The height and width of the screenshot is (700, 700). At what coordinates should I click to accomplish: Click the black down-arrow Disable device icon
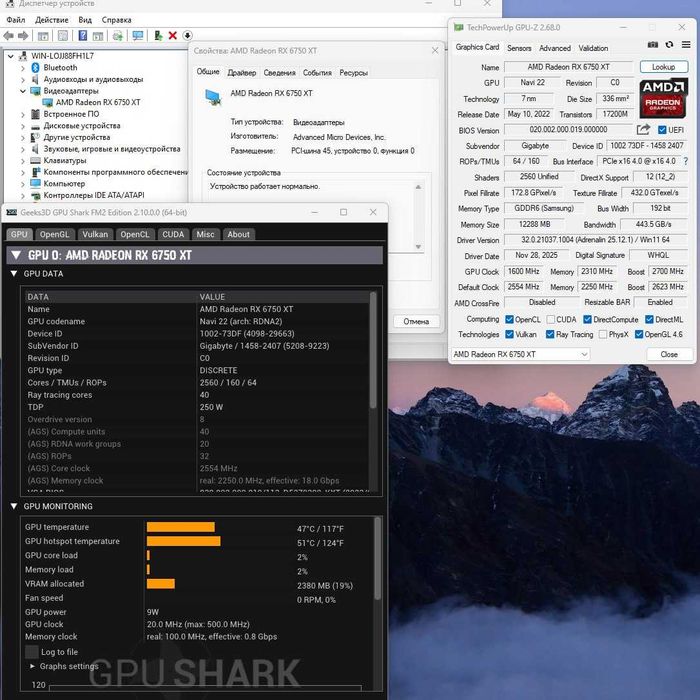tap(188, 36)
